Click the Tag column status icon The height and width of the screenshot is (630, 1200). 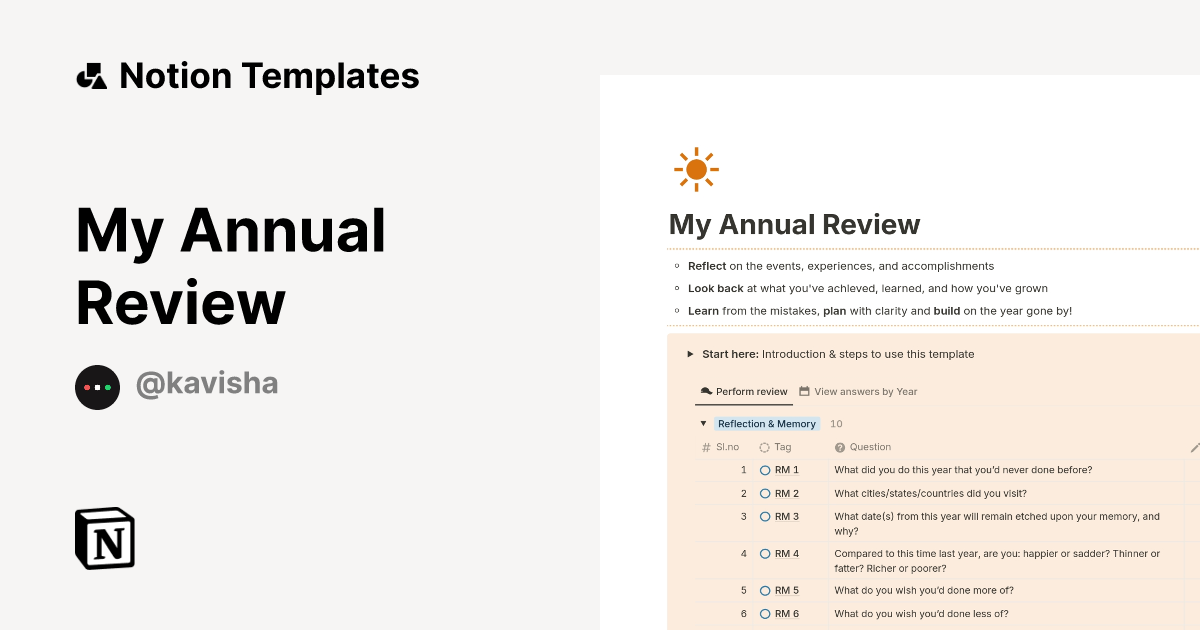coord(765,447)
